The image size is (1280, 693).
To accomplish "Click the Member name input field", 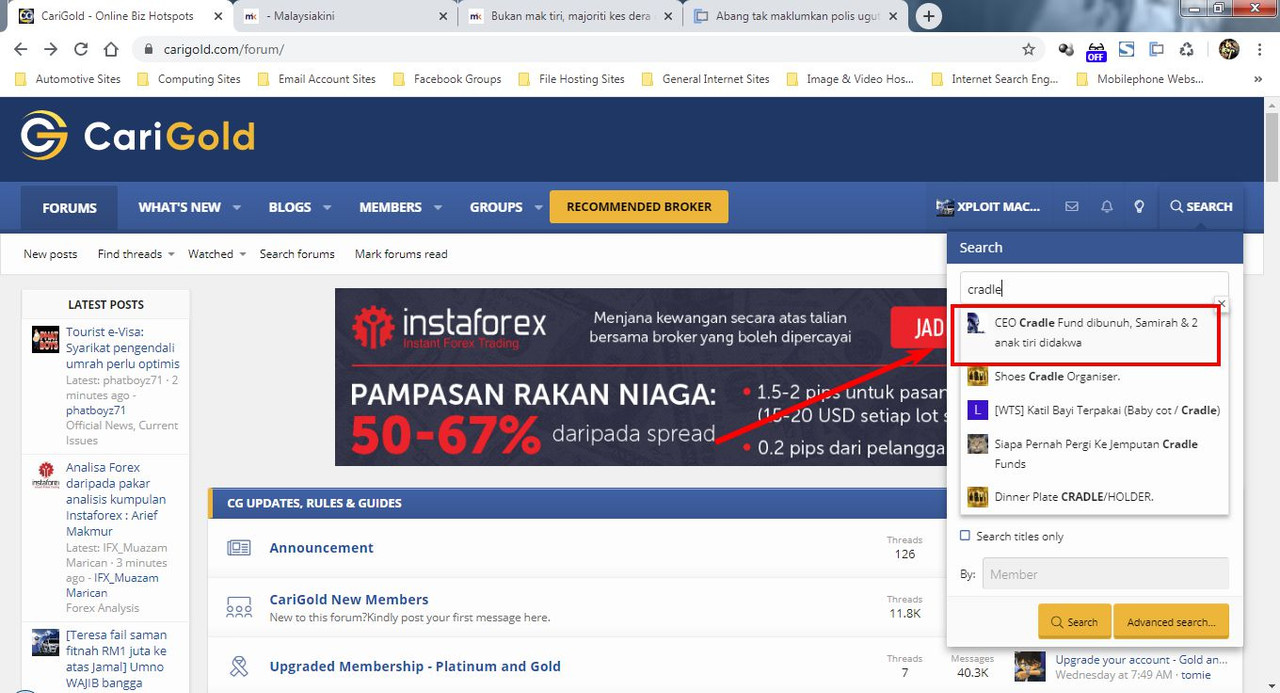I will (x=1105, y=574).
